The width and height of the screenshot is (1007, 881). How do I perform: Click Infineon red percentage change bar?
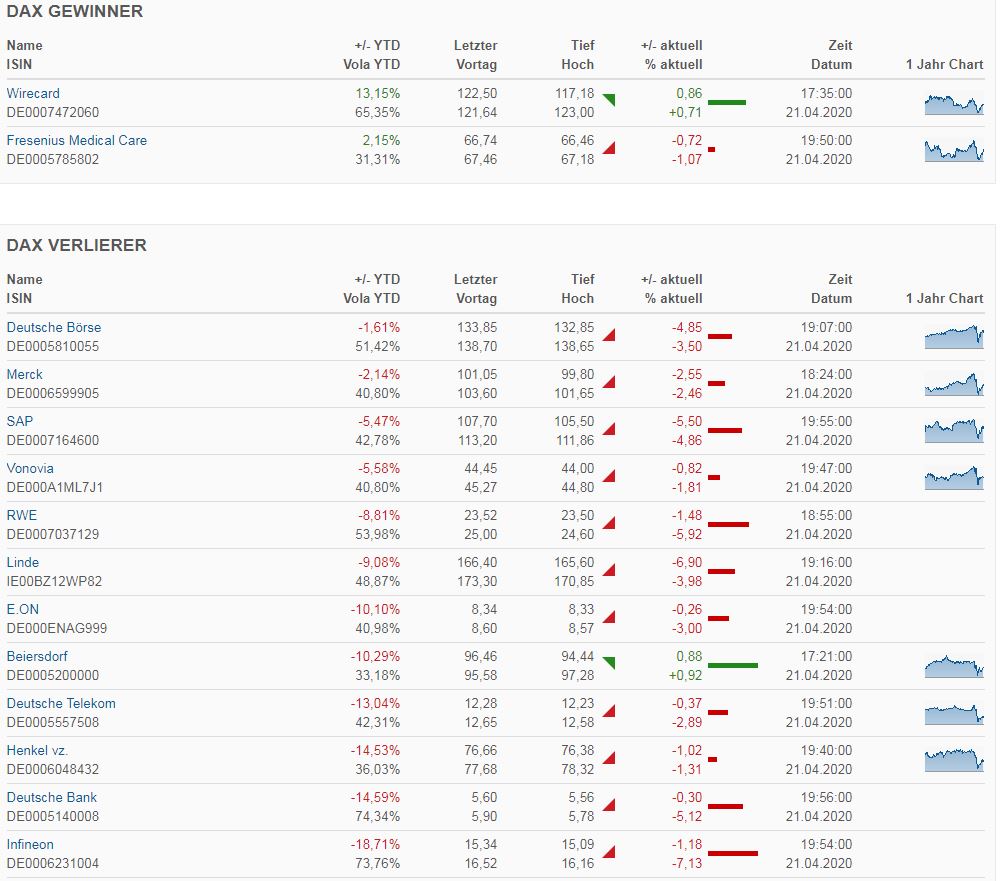[733, 853]
